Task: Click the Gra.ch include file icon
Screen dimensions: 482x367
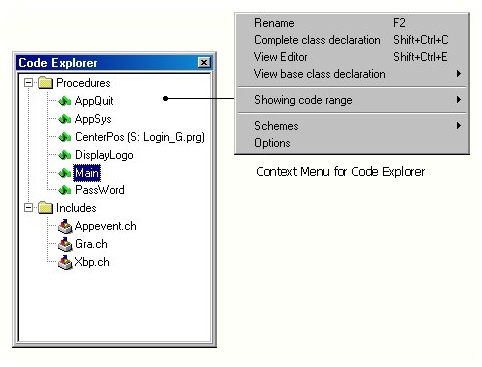Action: pos(65,244)
